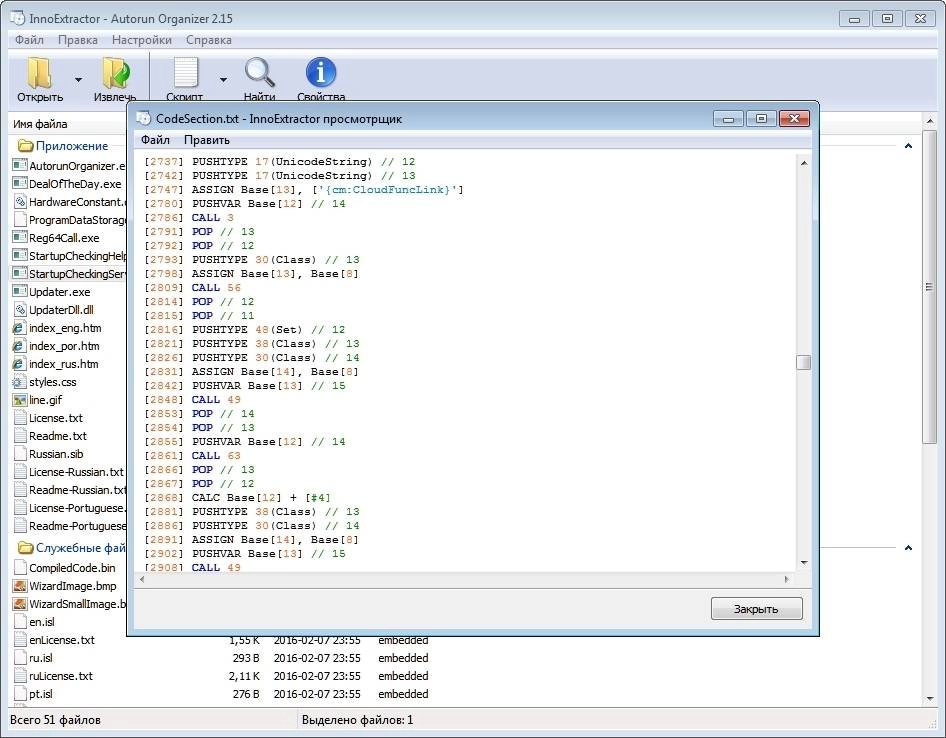Click status bar text Выделено файлов: 1

[357, 719]
